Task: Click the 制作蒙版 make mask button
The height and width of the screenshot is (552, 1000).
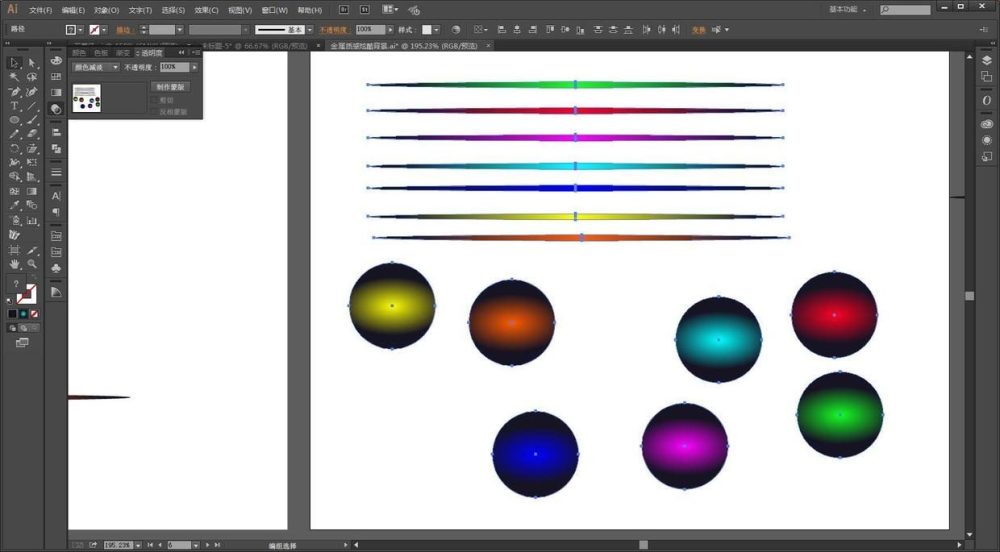Action: pyautogui.click(x=171, y=87)
